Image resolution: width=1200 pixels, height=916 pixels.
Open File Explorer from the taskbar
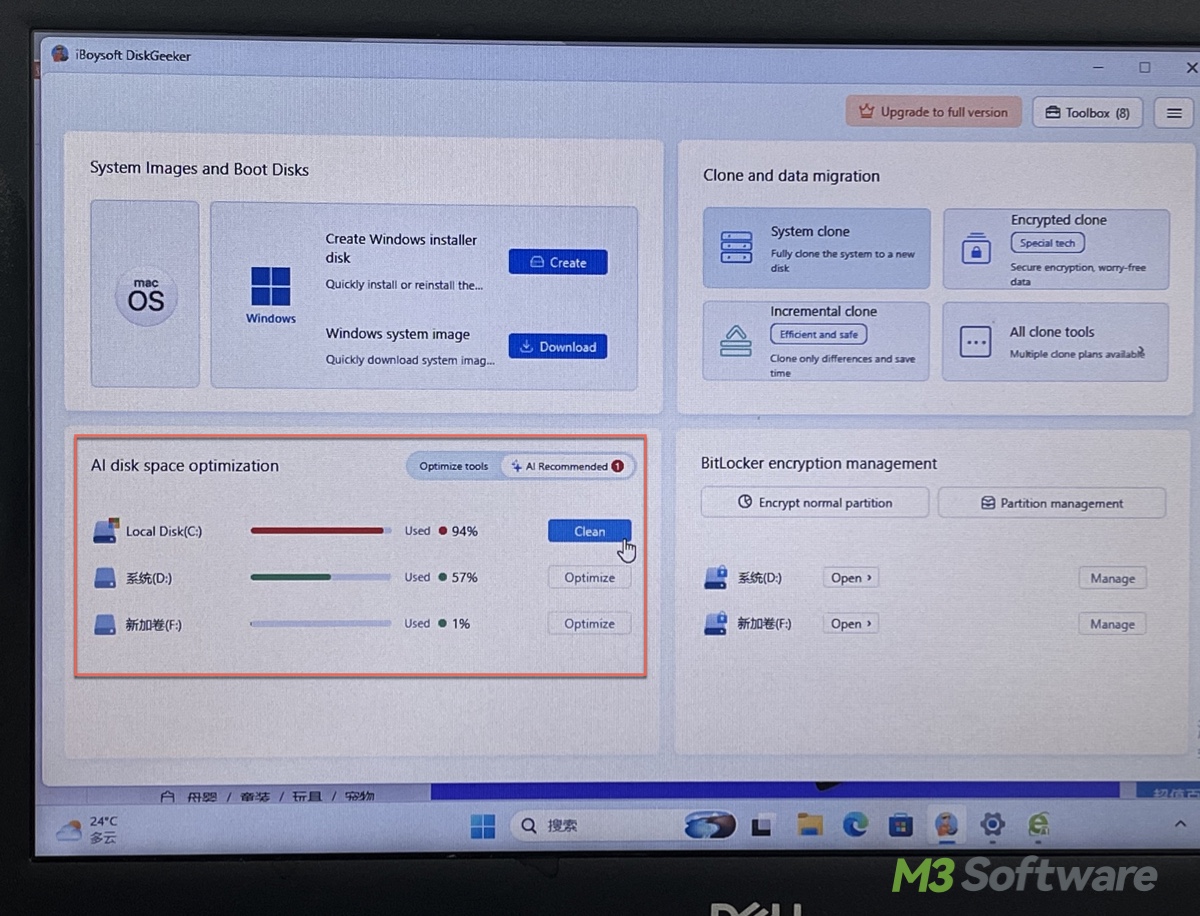tap(809, 825)
